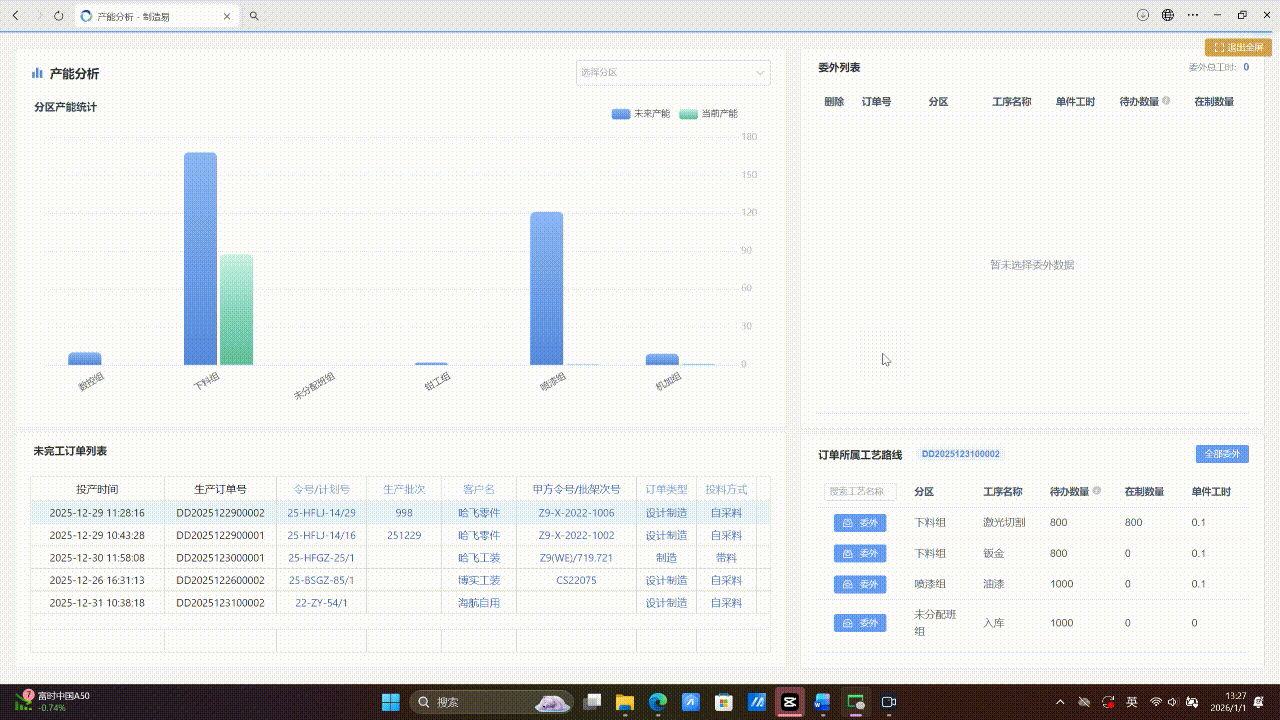The image size is (1280, 720).
Task: Expand the system tray hidden icons chevron
Action: (x=1060, y=702)
